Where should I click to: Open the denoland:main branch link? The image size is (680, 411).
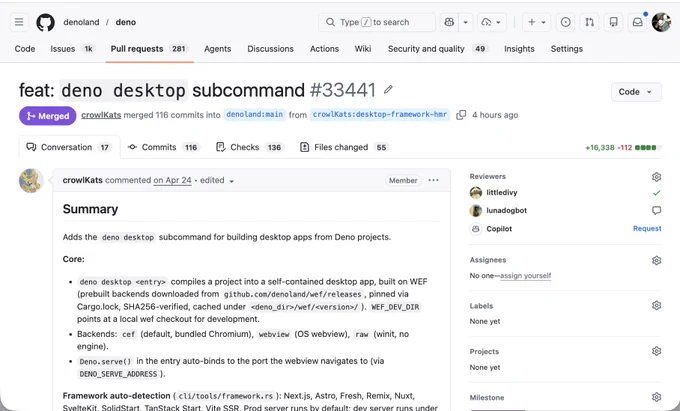[x=255, y=114]
